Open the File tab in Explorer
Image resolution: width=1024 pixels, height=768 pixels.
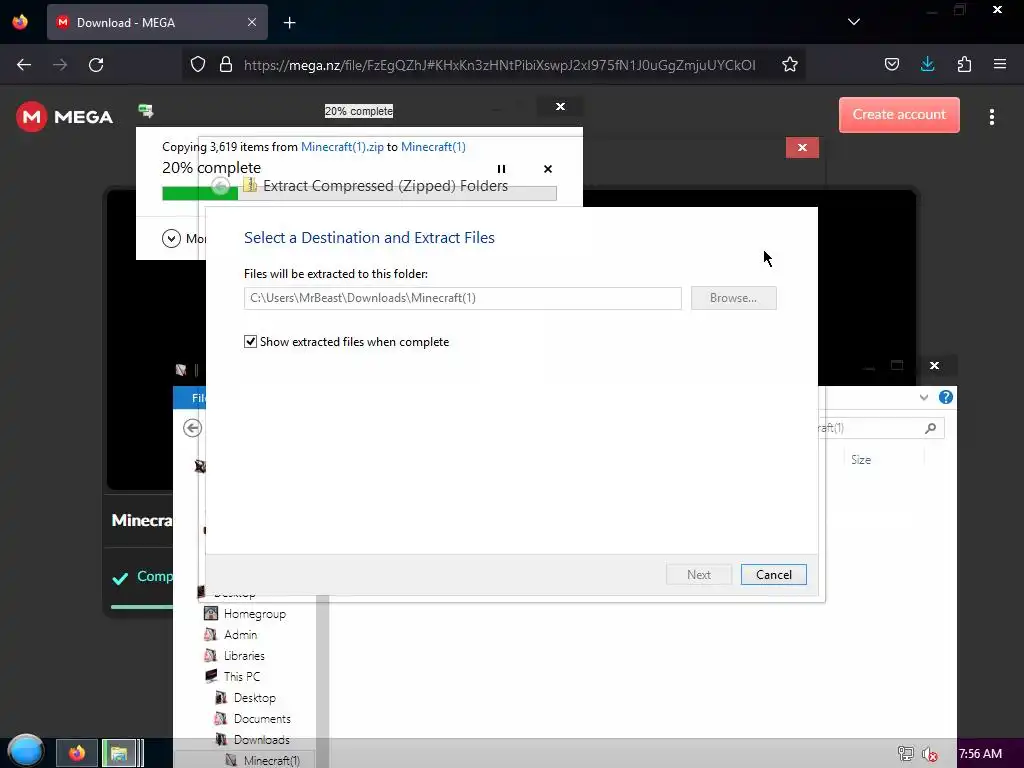pyautogui.click(x=189, y=398)
